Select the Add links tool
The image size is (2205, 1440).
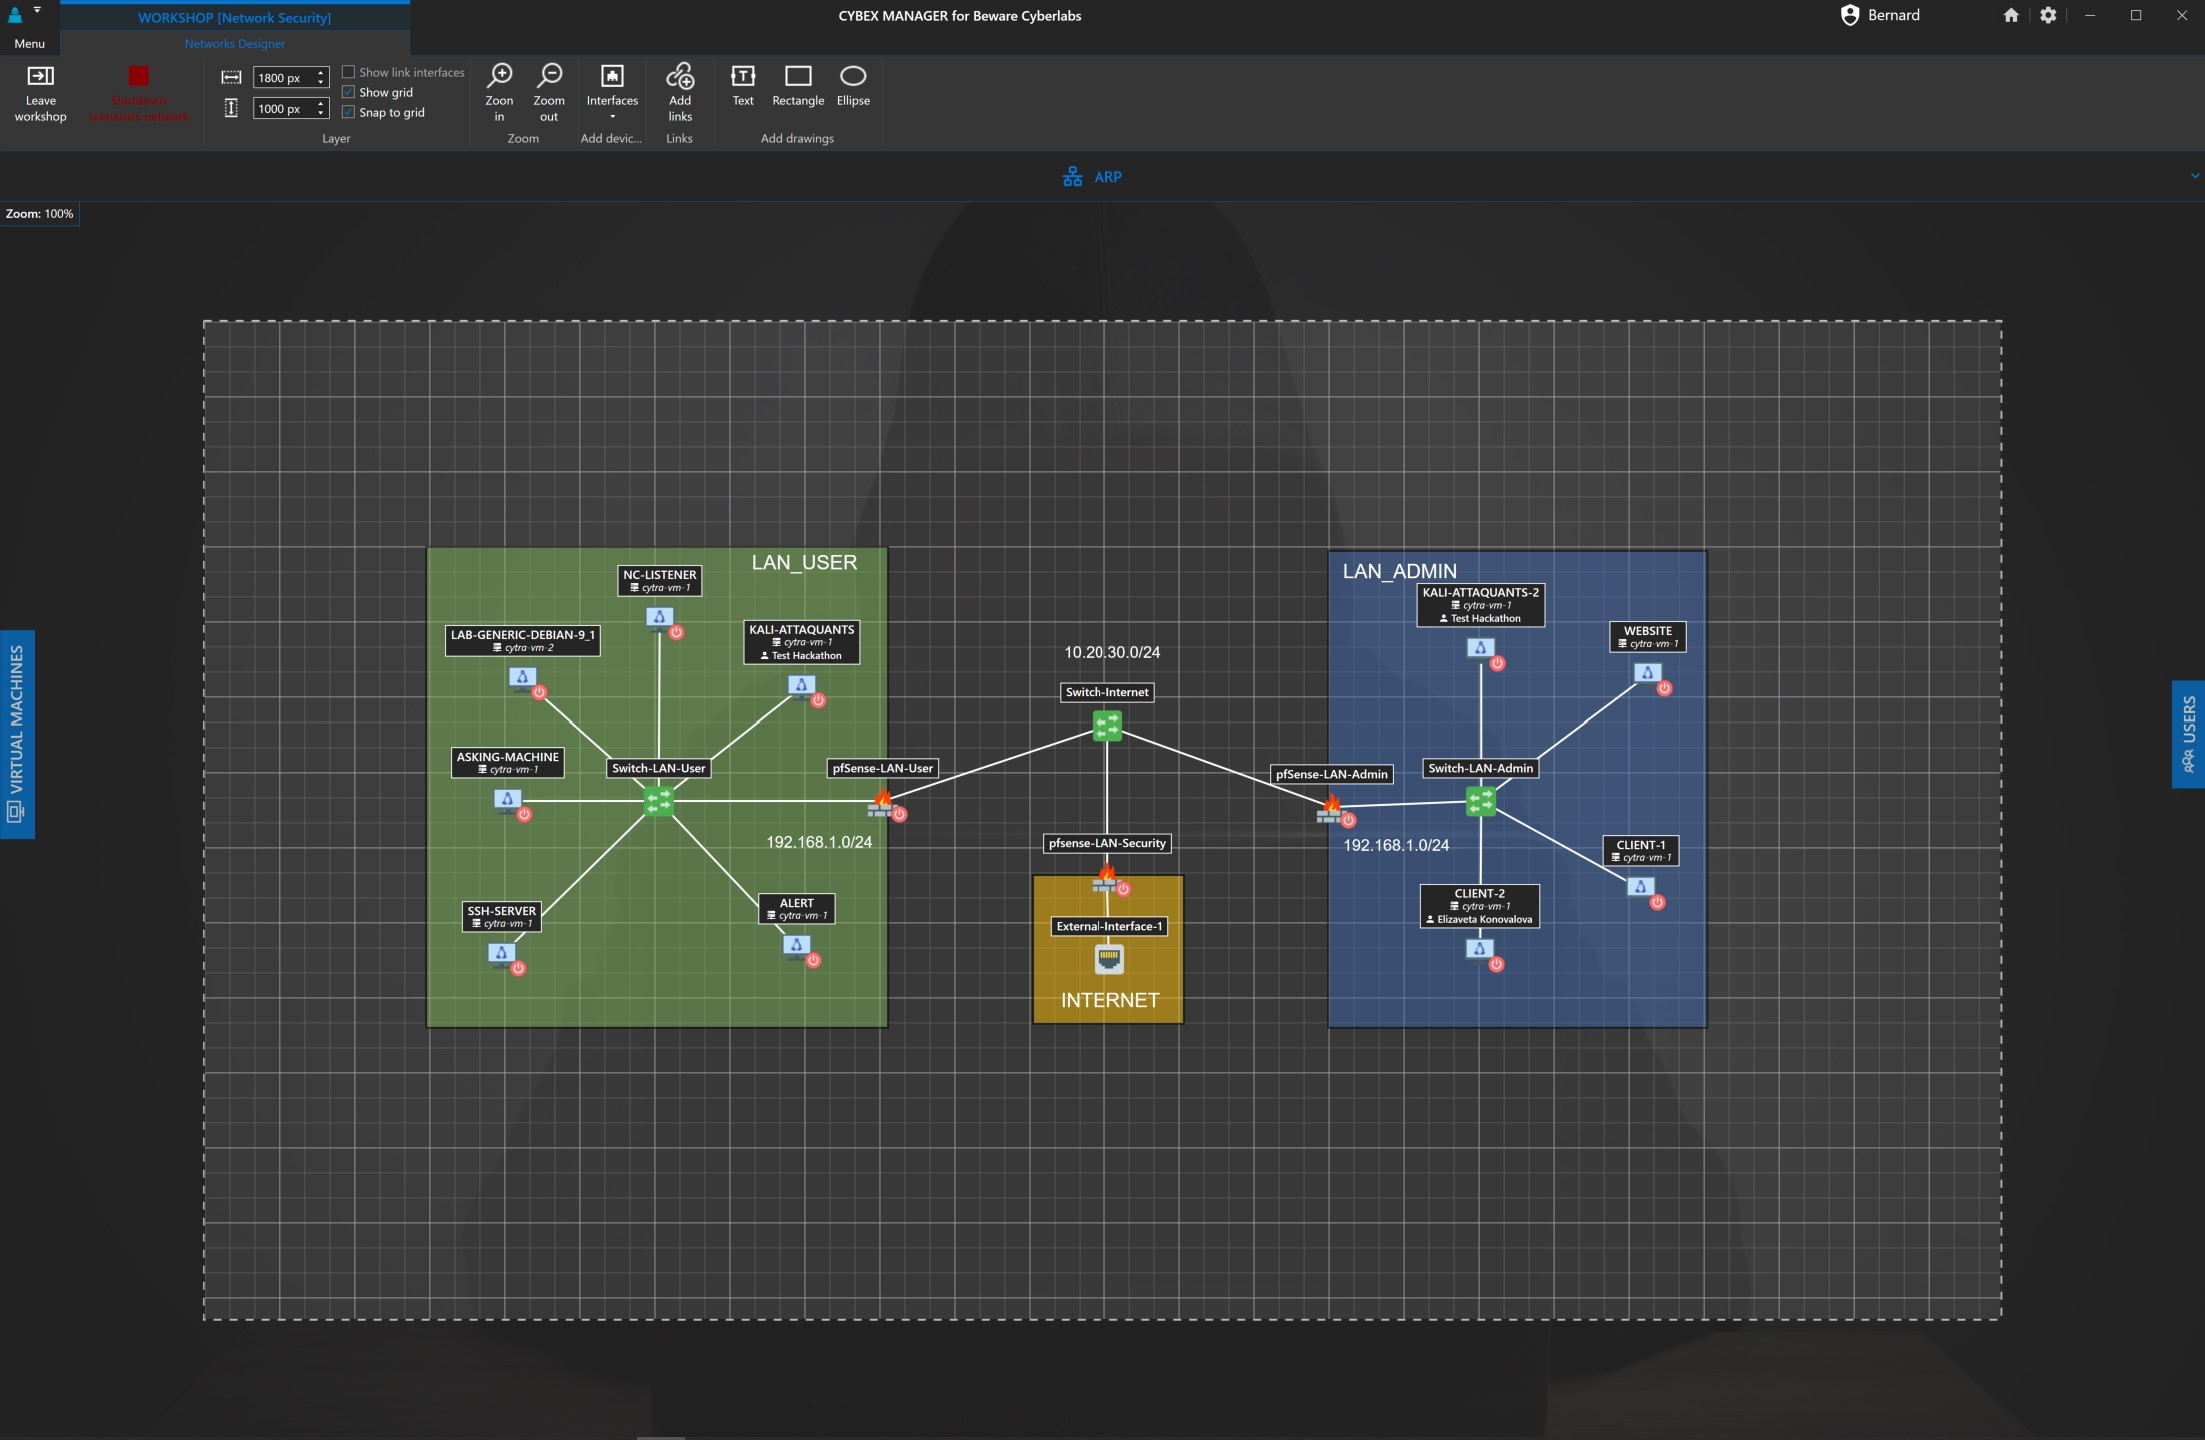[x=680, y=77]
